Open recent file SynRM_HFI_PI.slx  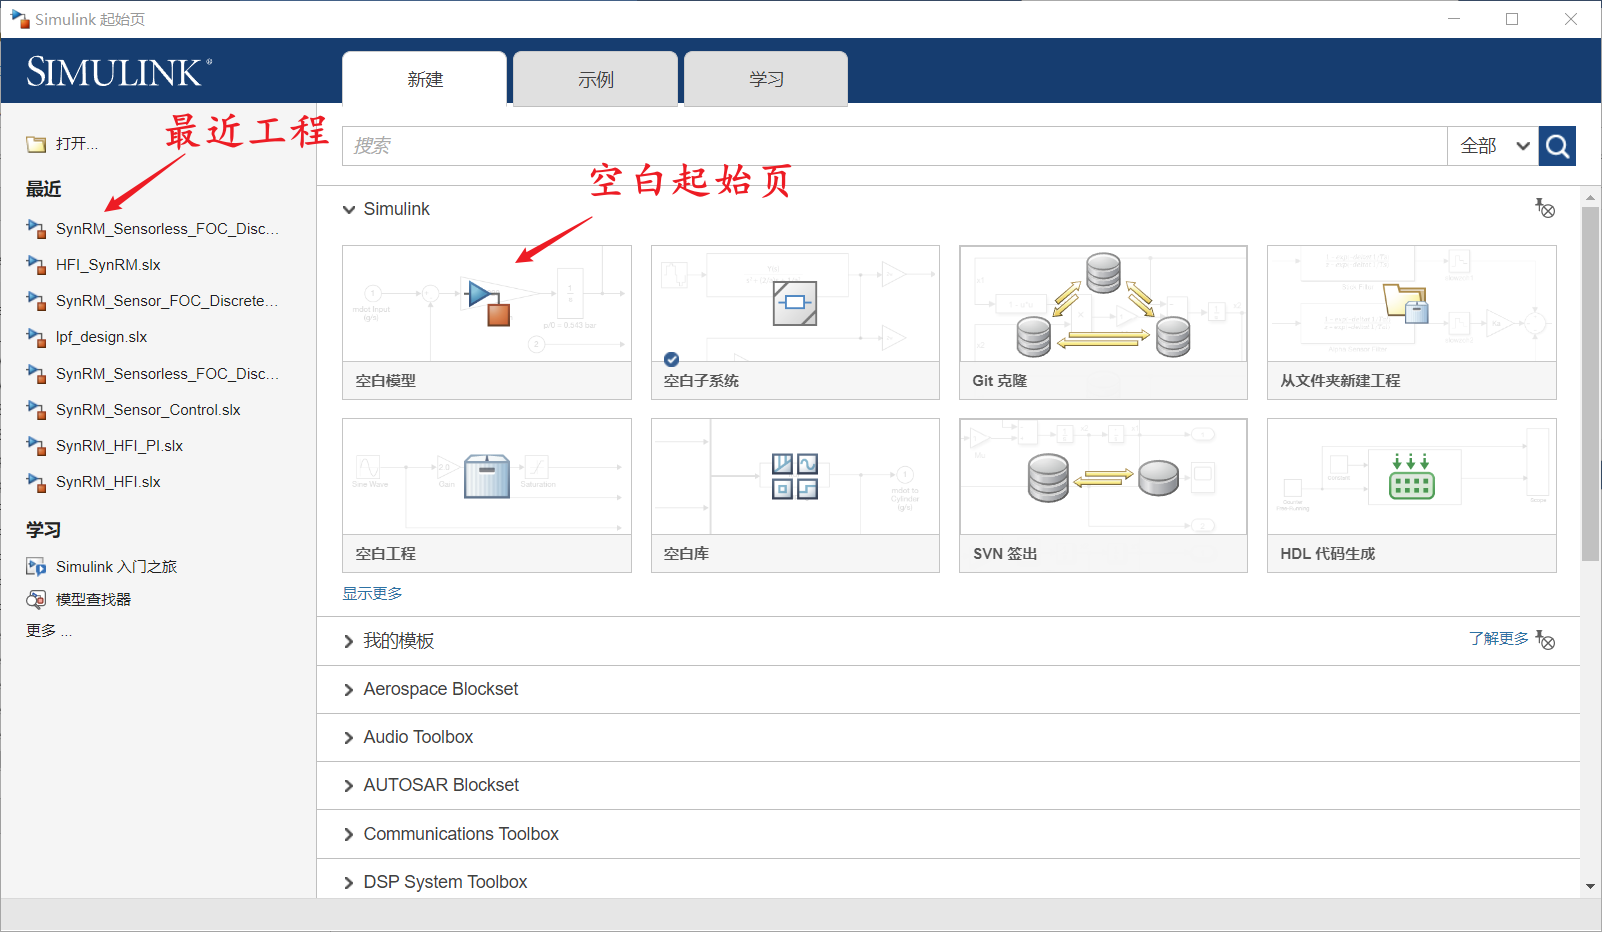tap(119, 446)
